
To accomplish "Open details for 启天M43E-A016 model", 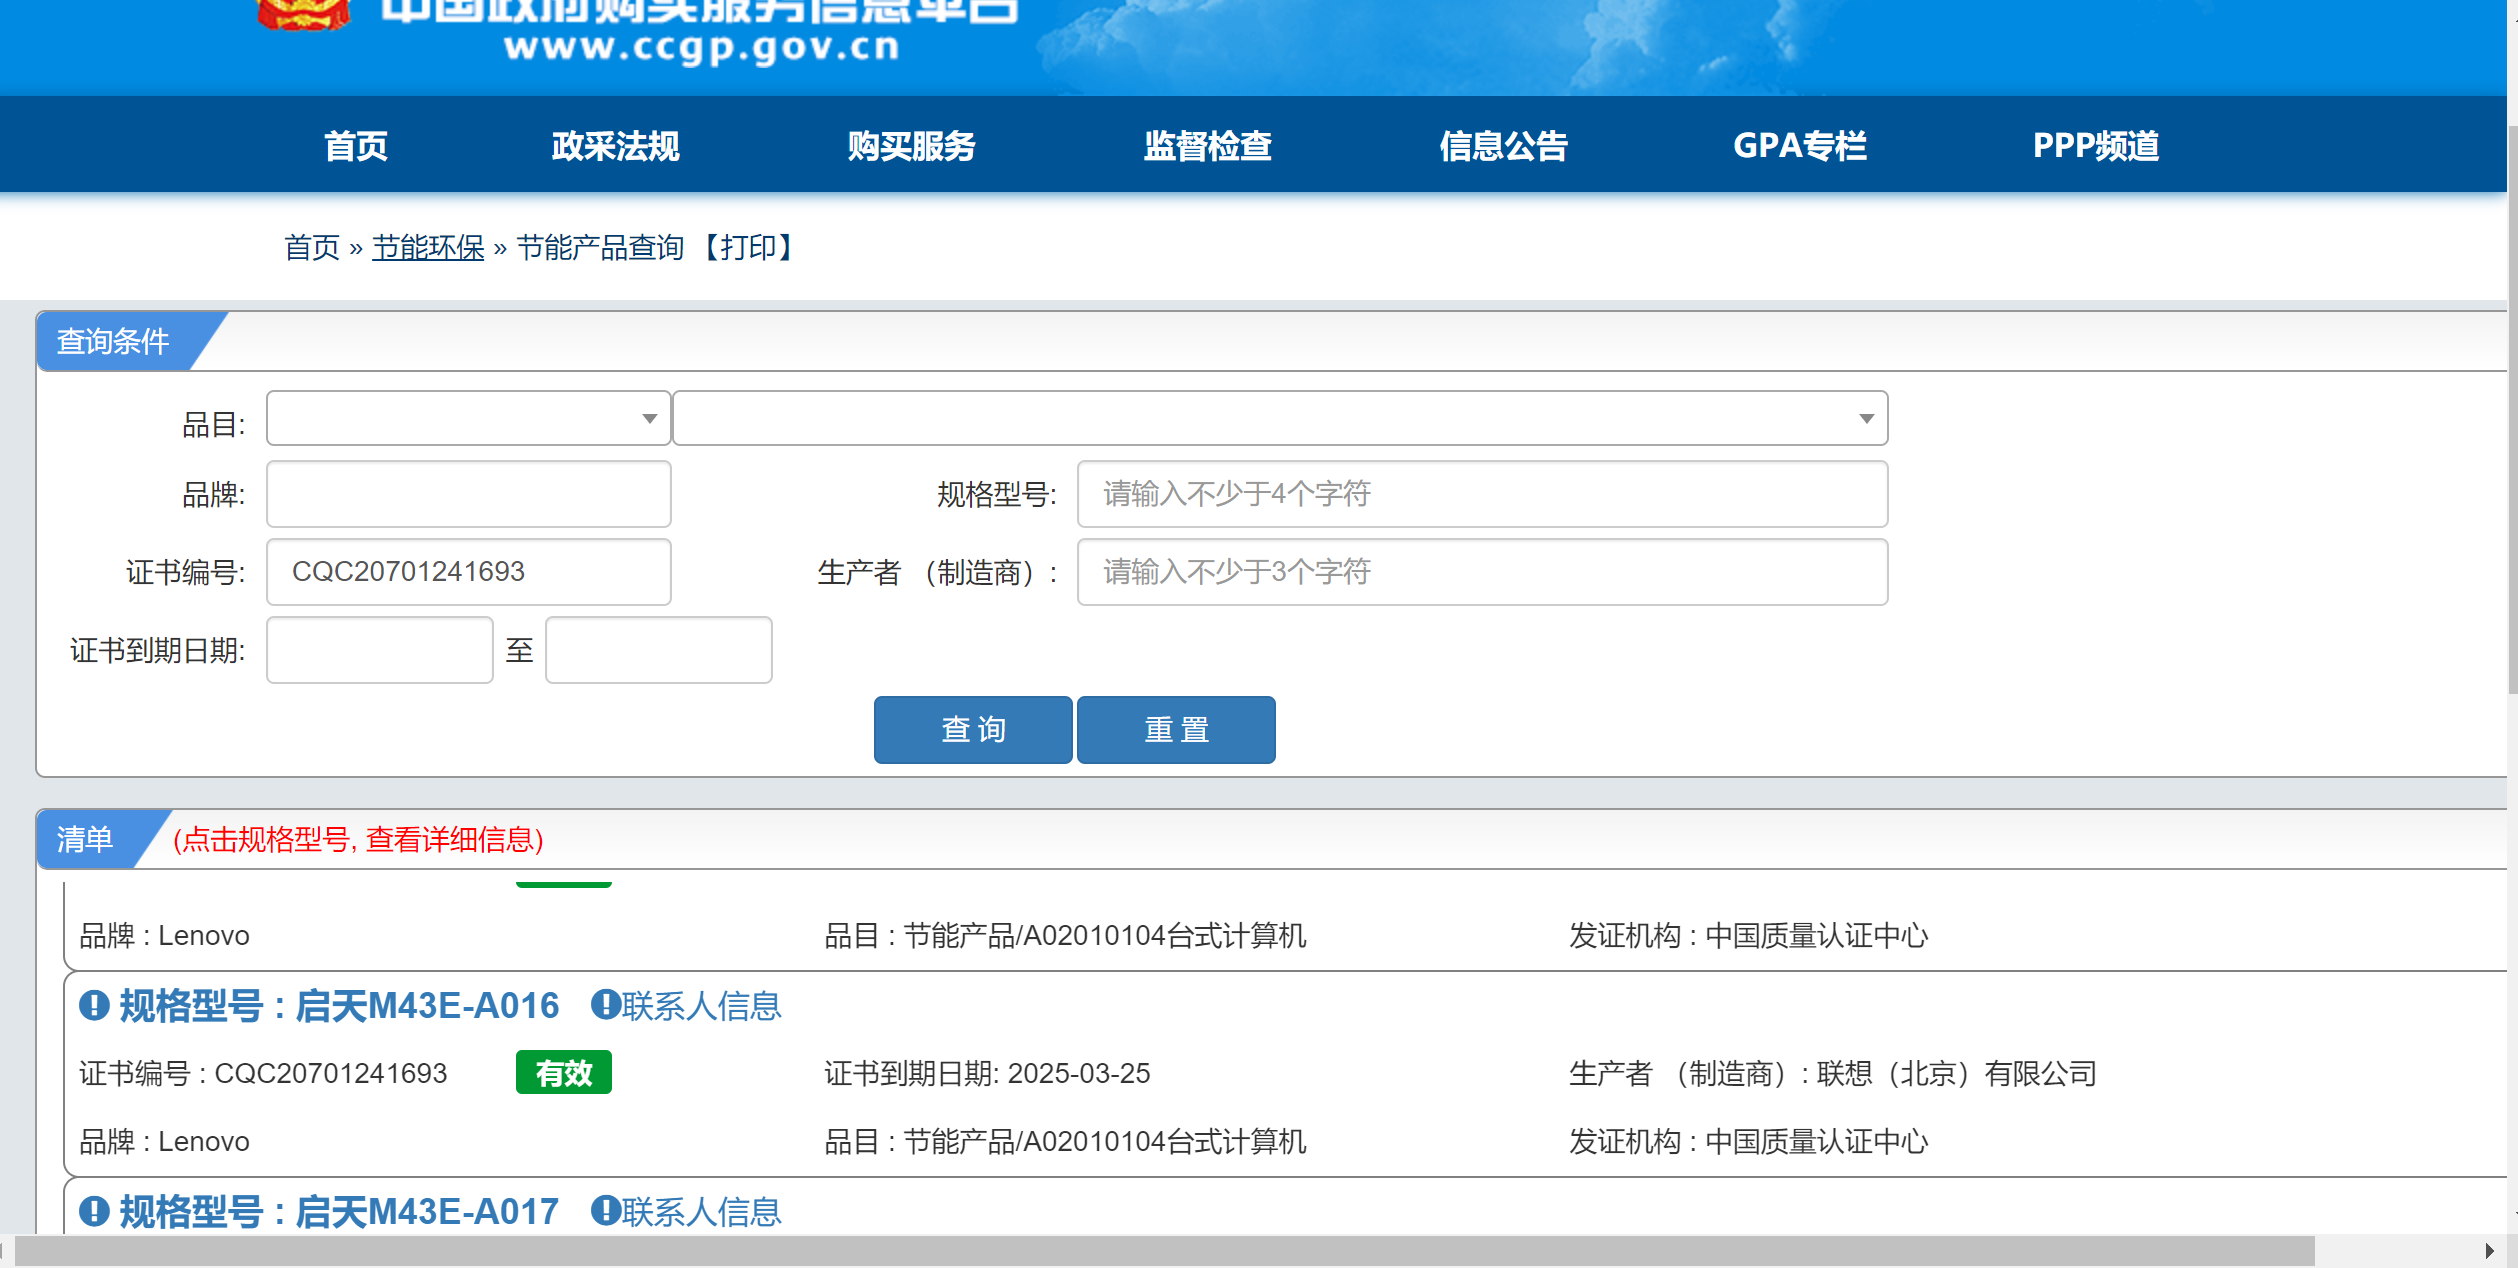I will coord(339,1006).
